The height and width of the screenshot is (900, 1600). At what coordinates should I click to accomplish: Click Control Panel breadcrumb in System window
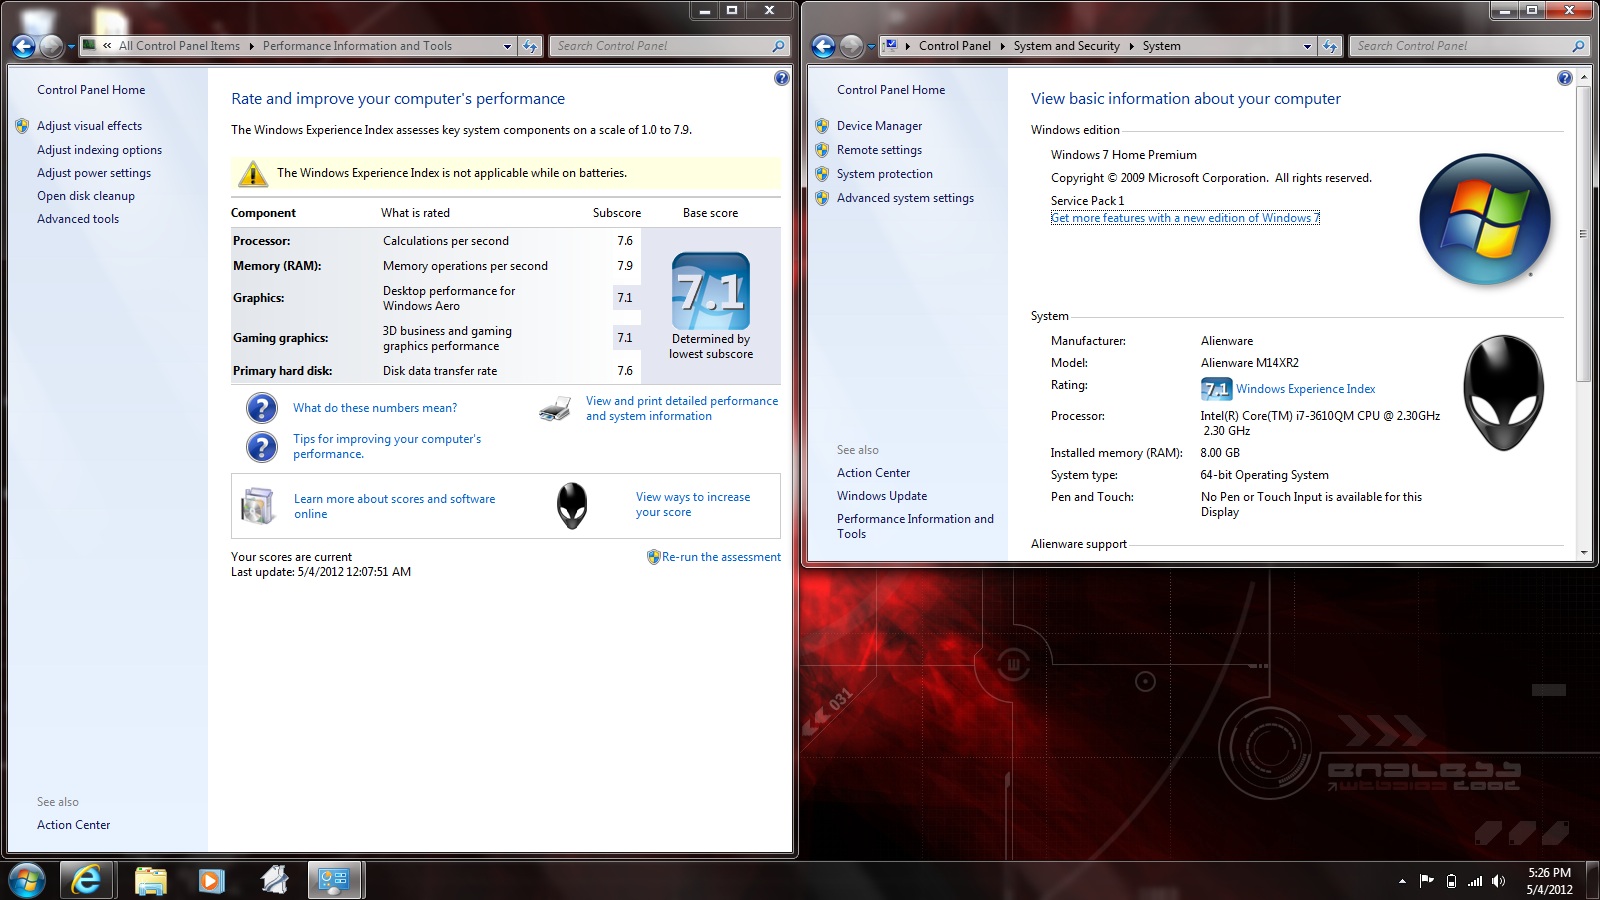pyautogui.click(x=954, y=46)
